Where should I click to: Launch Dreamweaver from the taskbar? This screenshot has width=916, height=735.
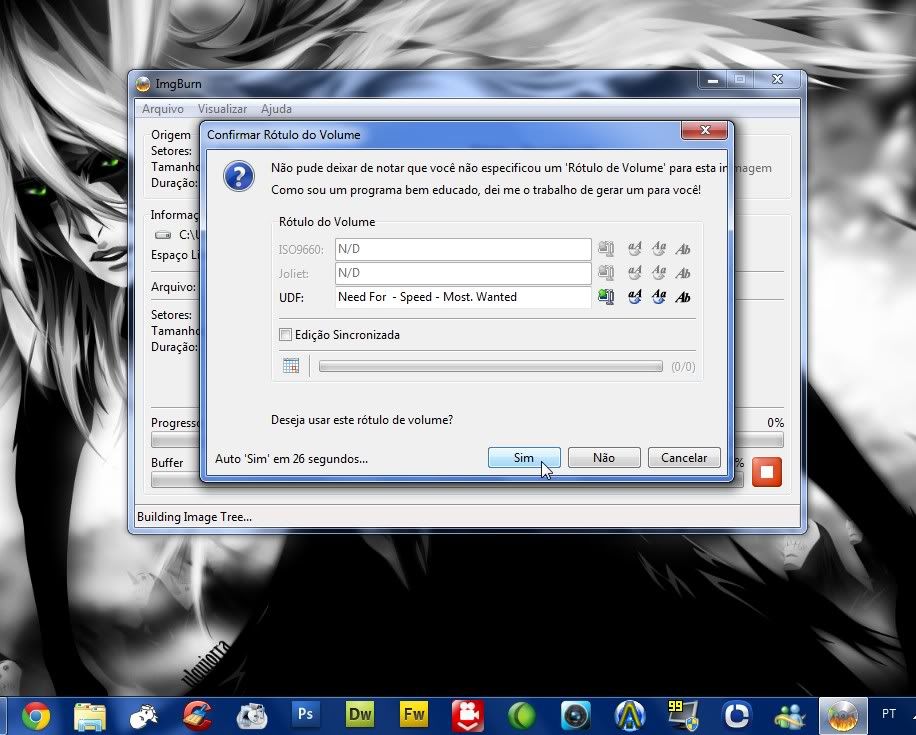359,714
